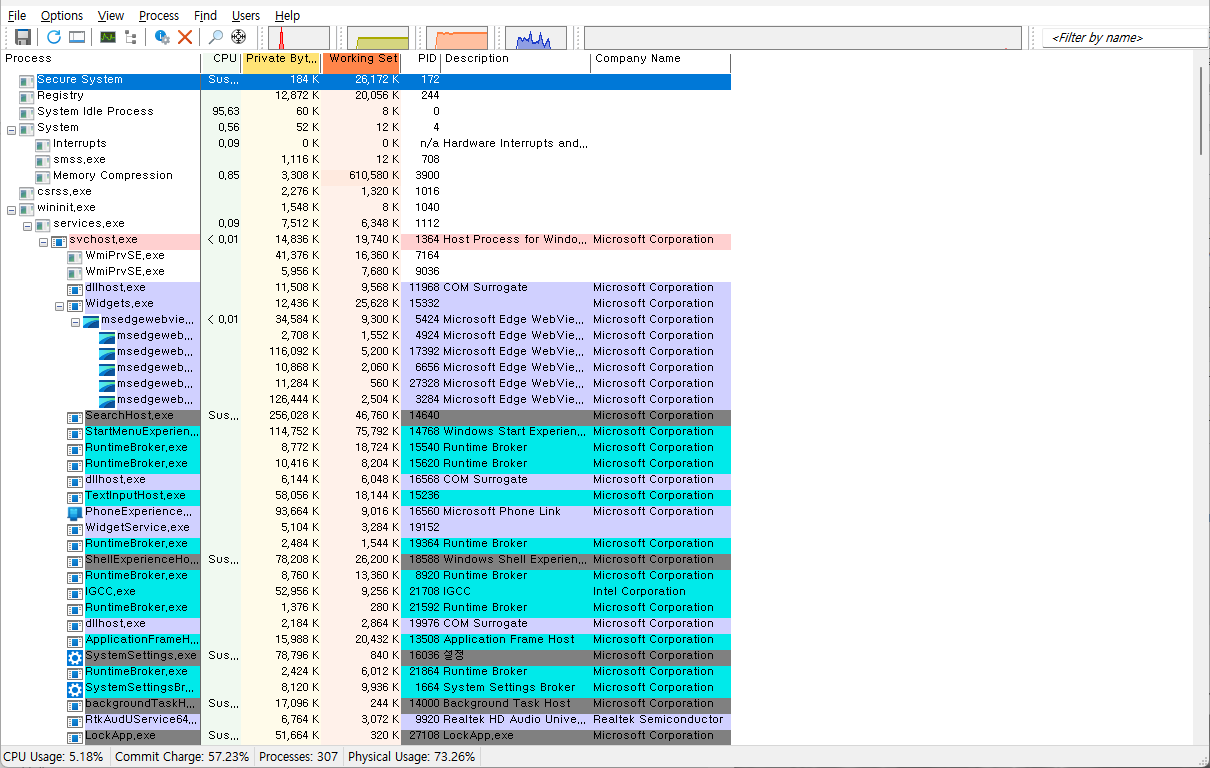
Task: Click the Filter by name field
Action: click(1125, 38)
